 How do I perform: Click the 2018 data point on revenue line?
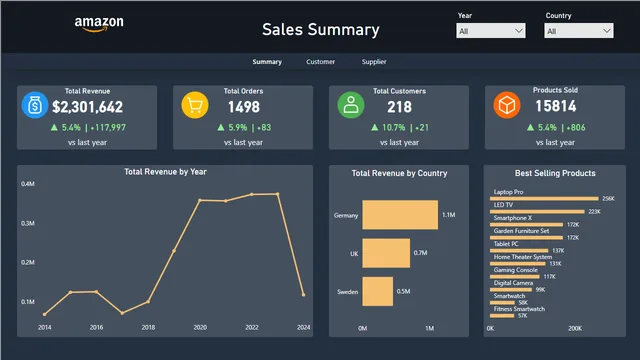click(x=148, y=302)
